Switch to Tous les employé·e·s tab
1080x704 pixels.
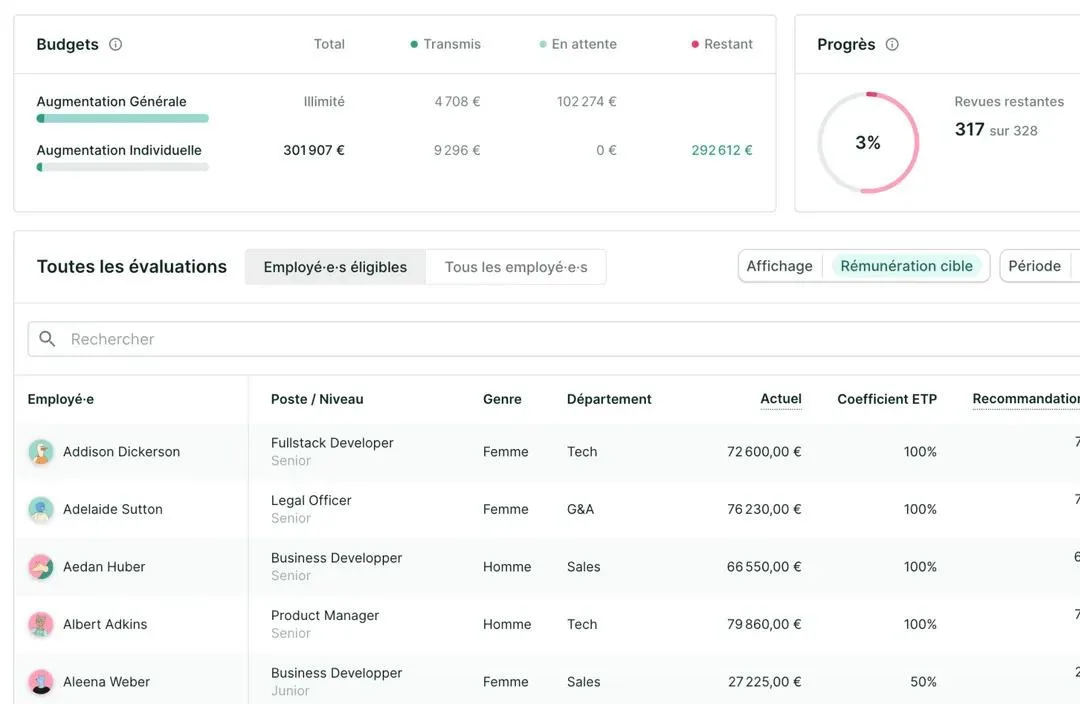516,267
